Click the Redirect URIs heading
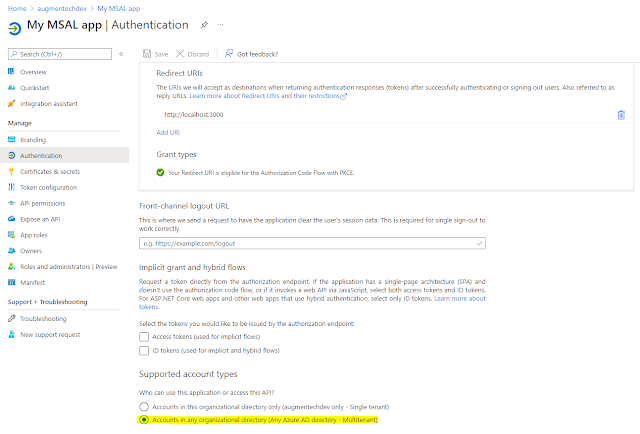This screenshot has width=640, height=434. coord(180,73)
